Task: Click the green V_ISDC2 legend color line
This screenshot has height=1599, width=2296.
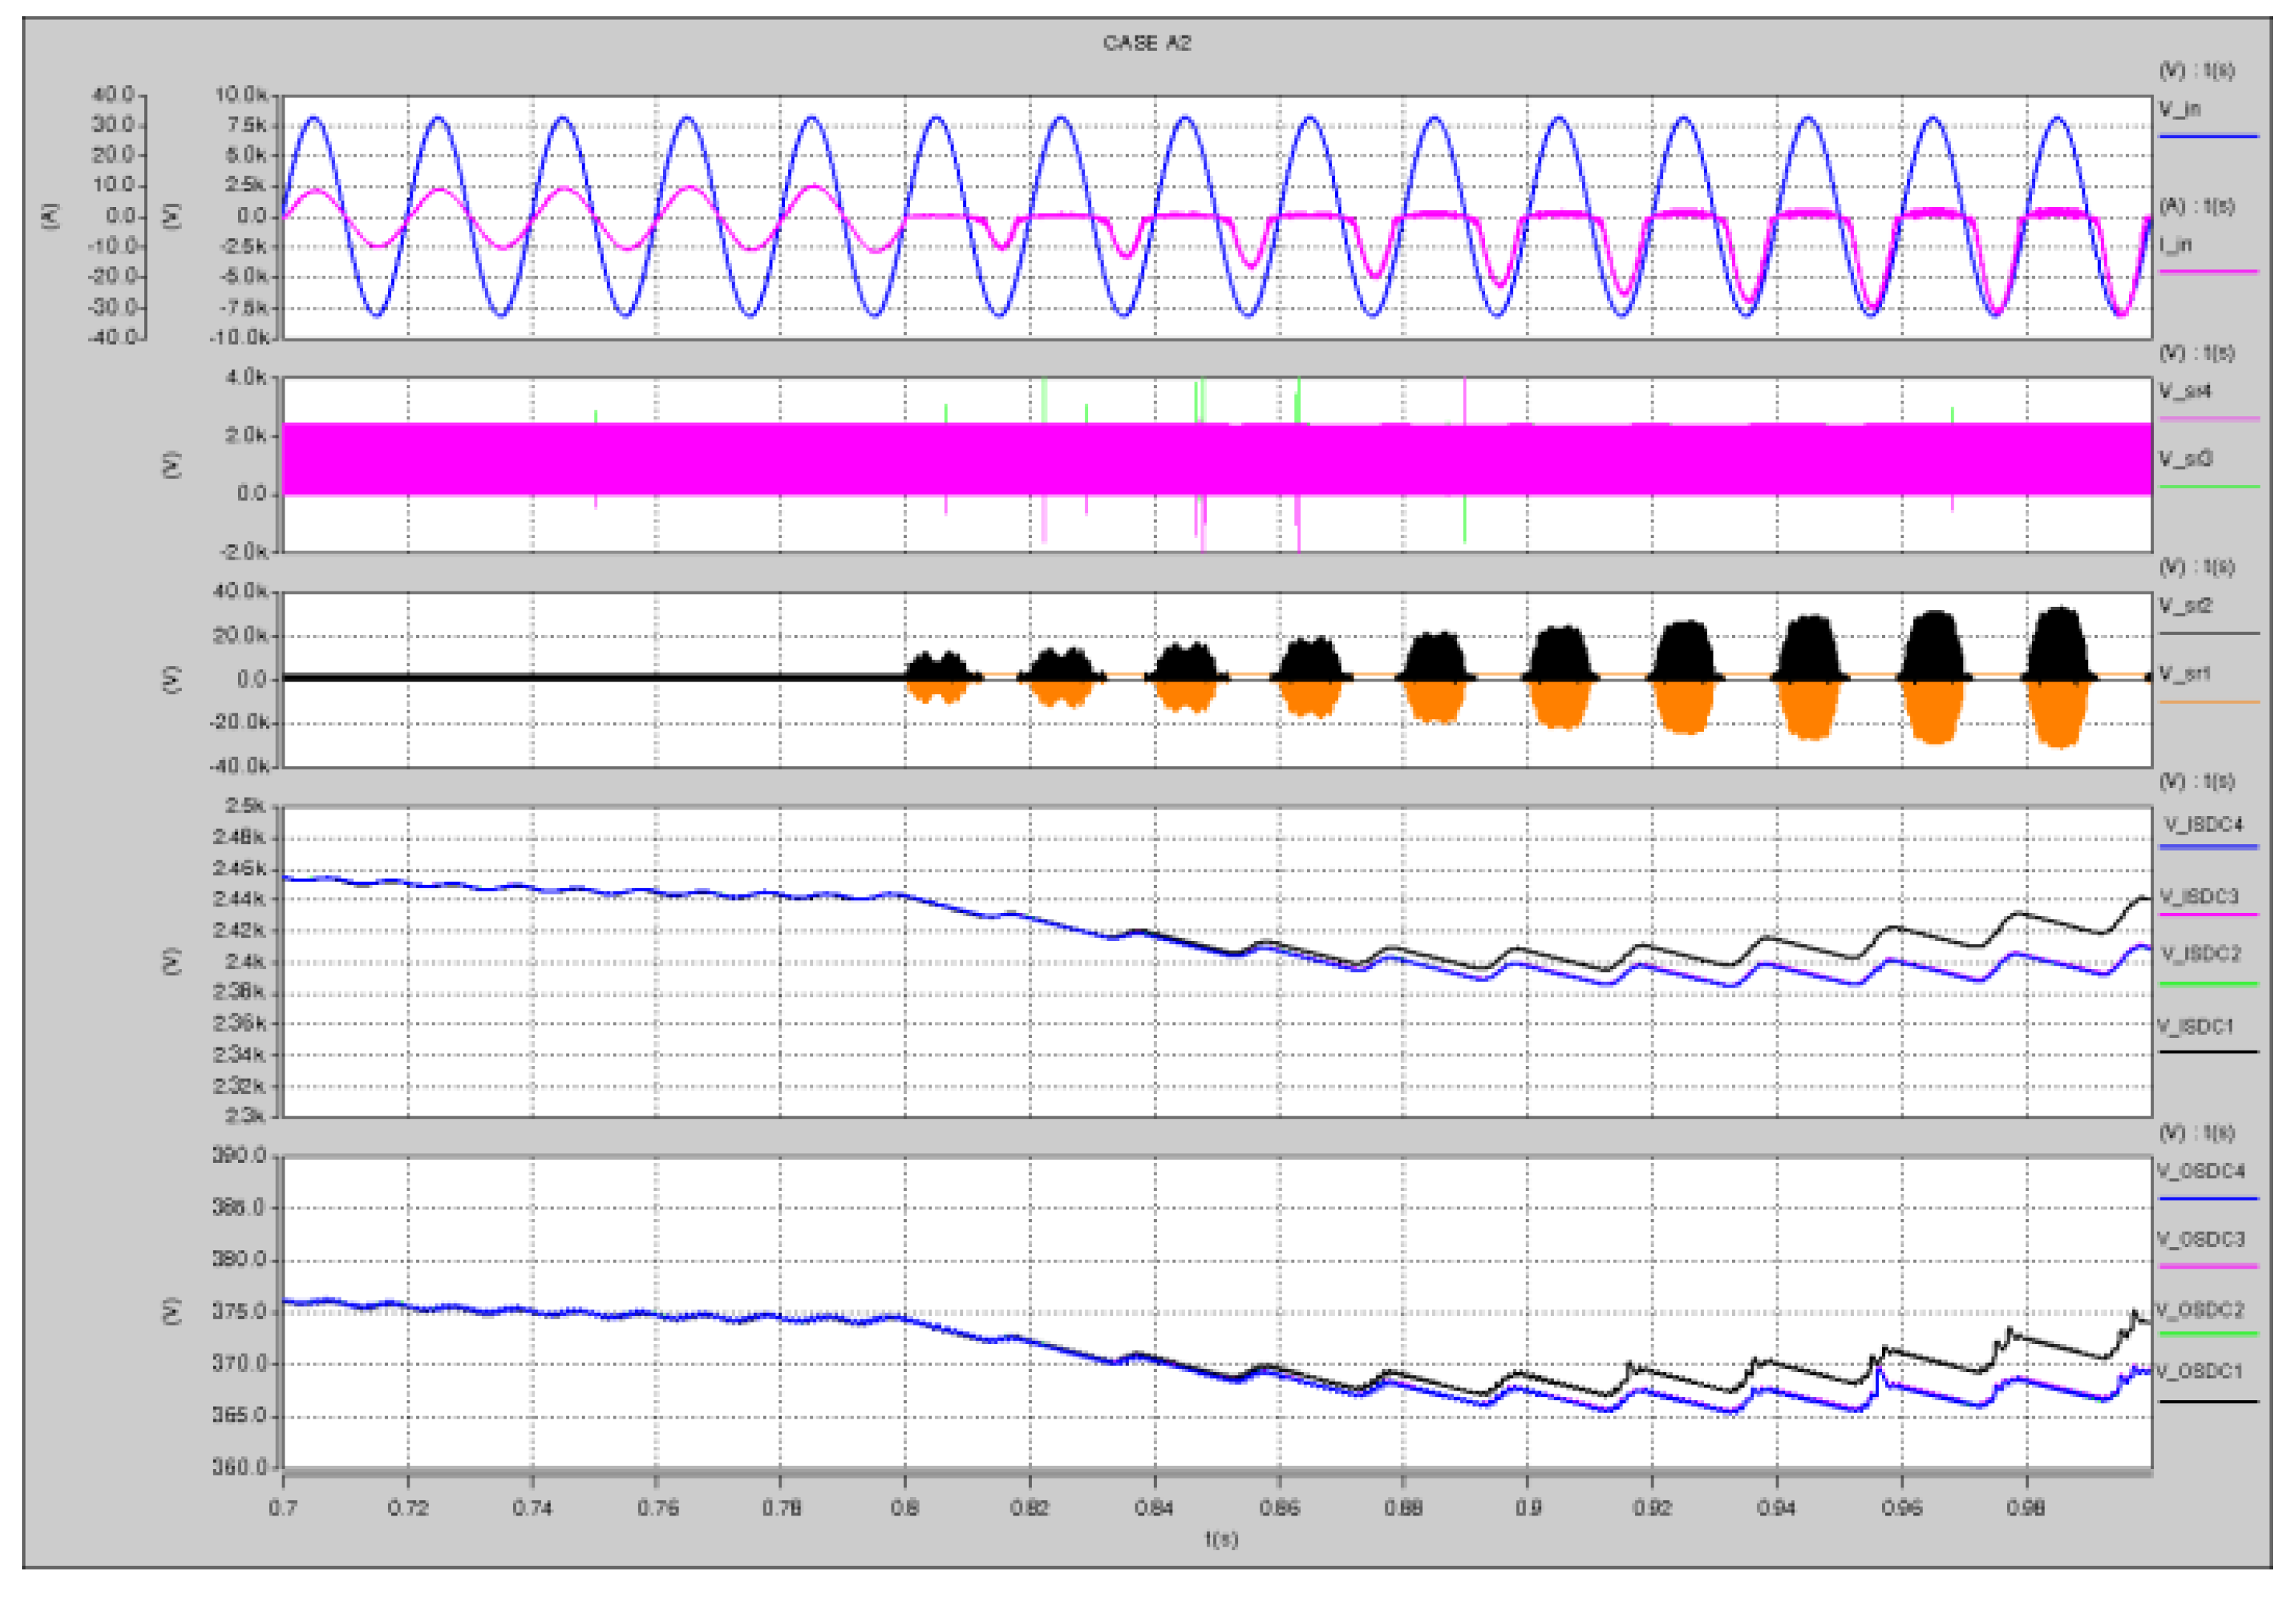Action: (x=2207, y=984)
